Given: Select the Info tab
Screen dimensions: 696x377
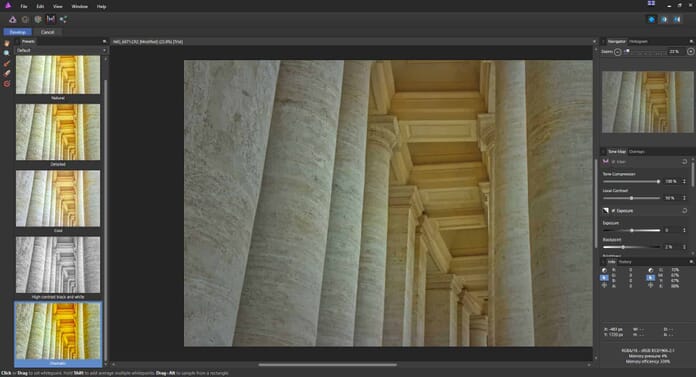Looking at the screenshot, I should tap(611, 262).
